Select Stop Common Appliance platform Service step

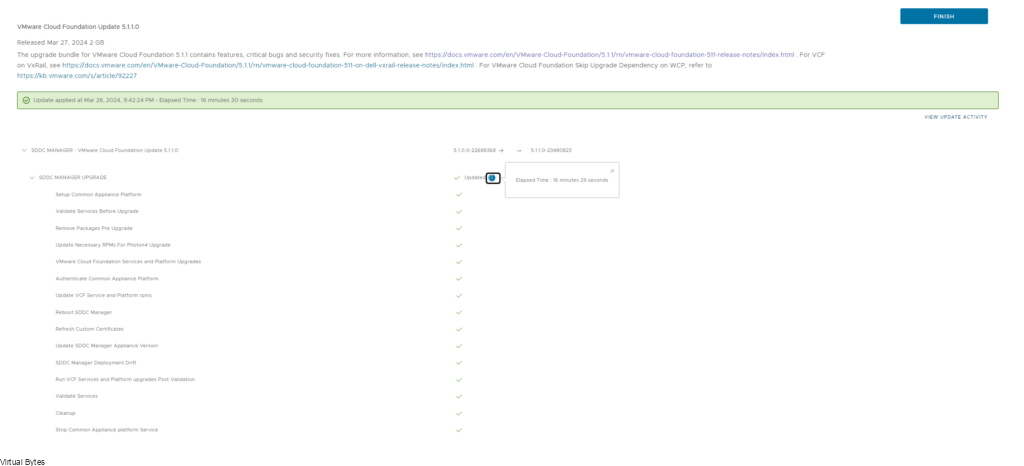point(106,430)
